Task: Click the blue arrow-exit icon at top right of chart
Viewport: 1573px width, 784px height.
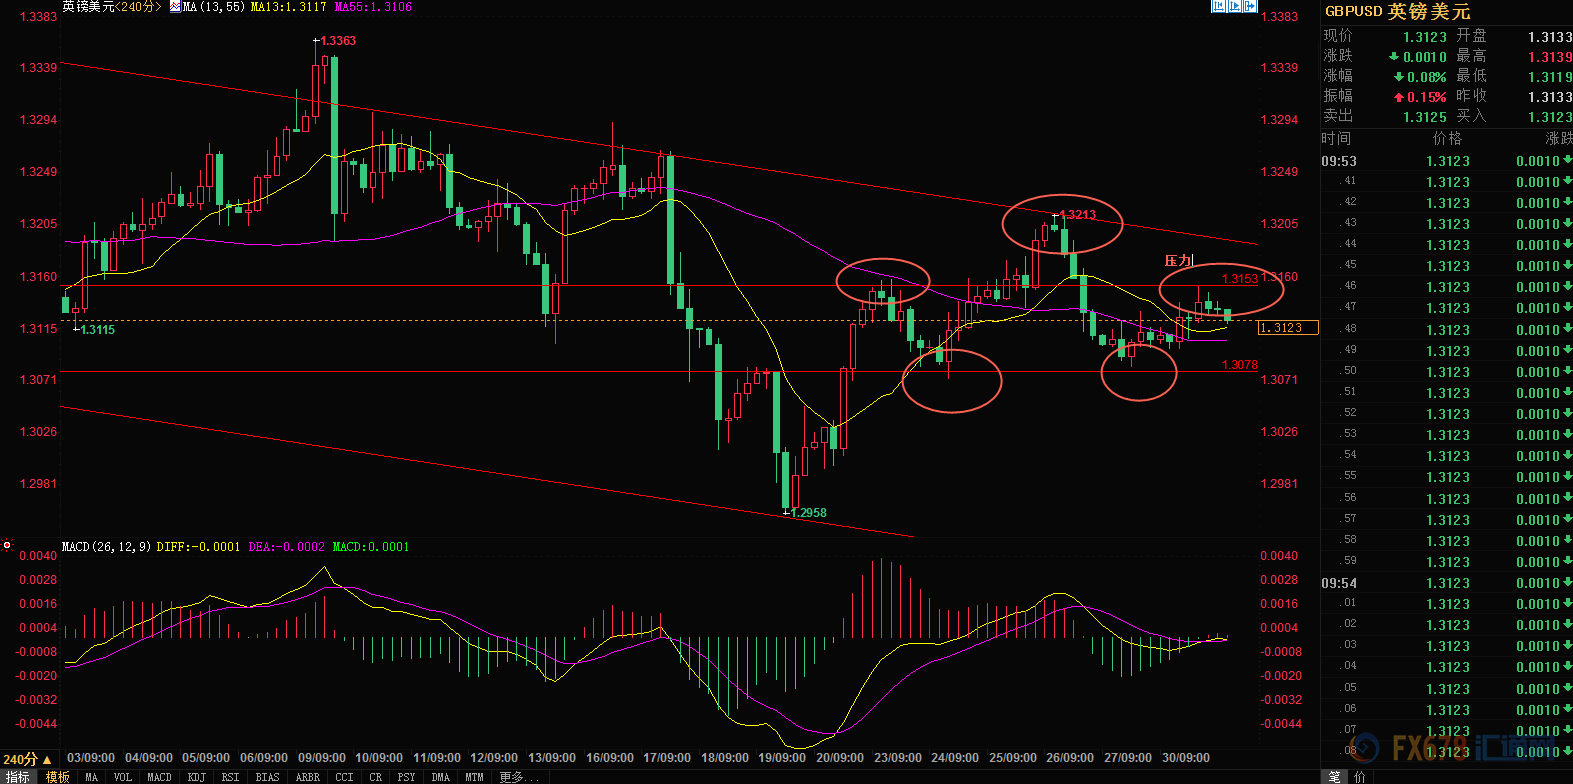Action: [x=1249, y=6]
